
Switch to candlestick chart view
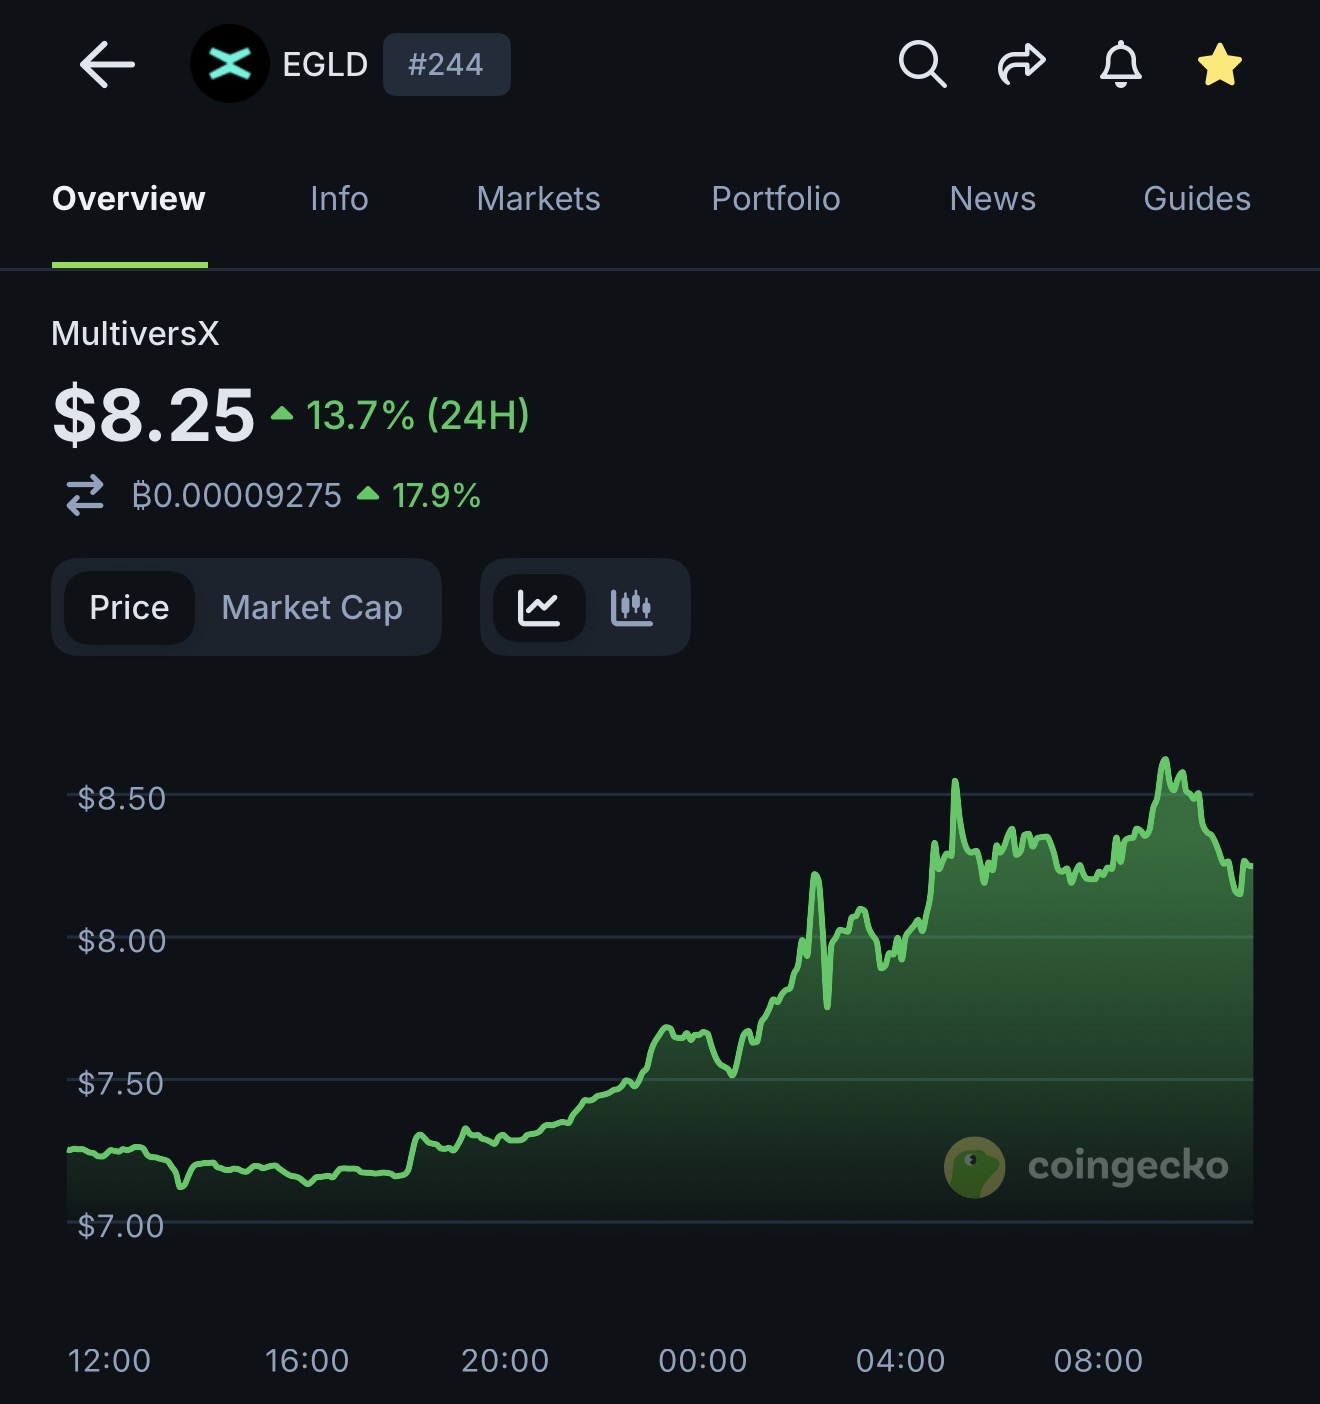point(632,607)
